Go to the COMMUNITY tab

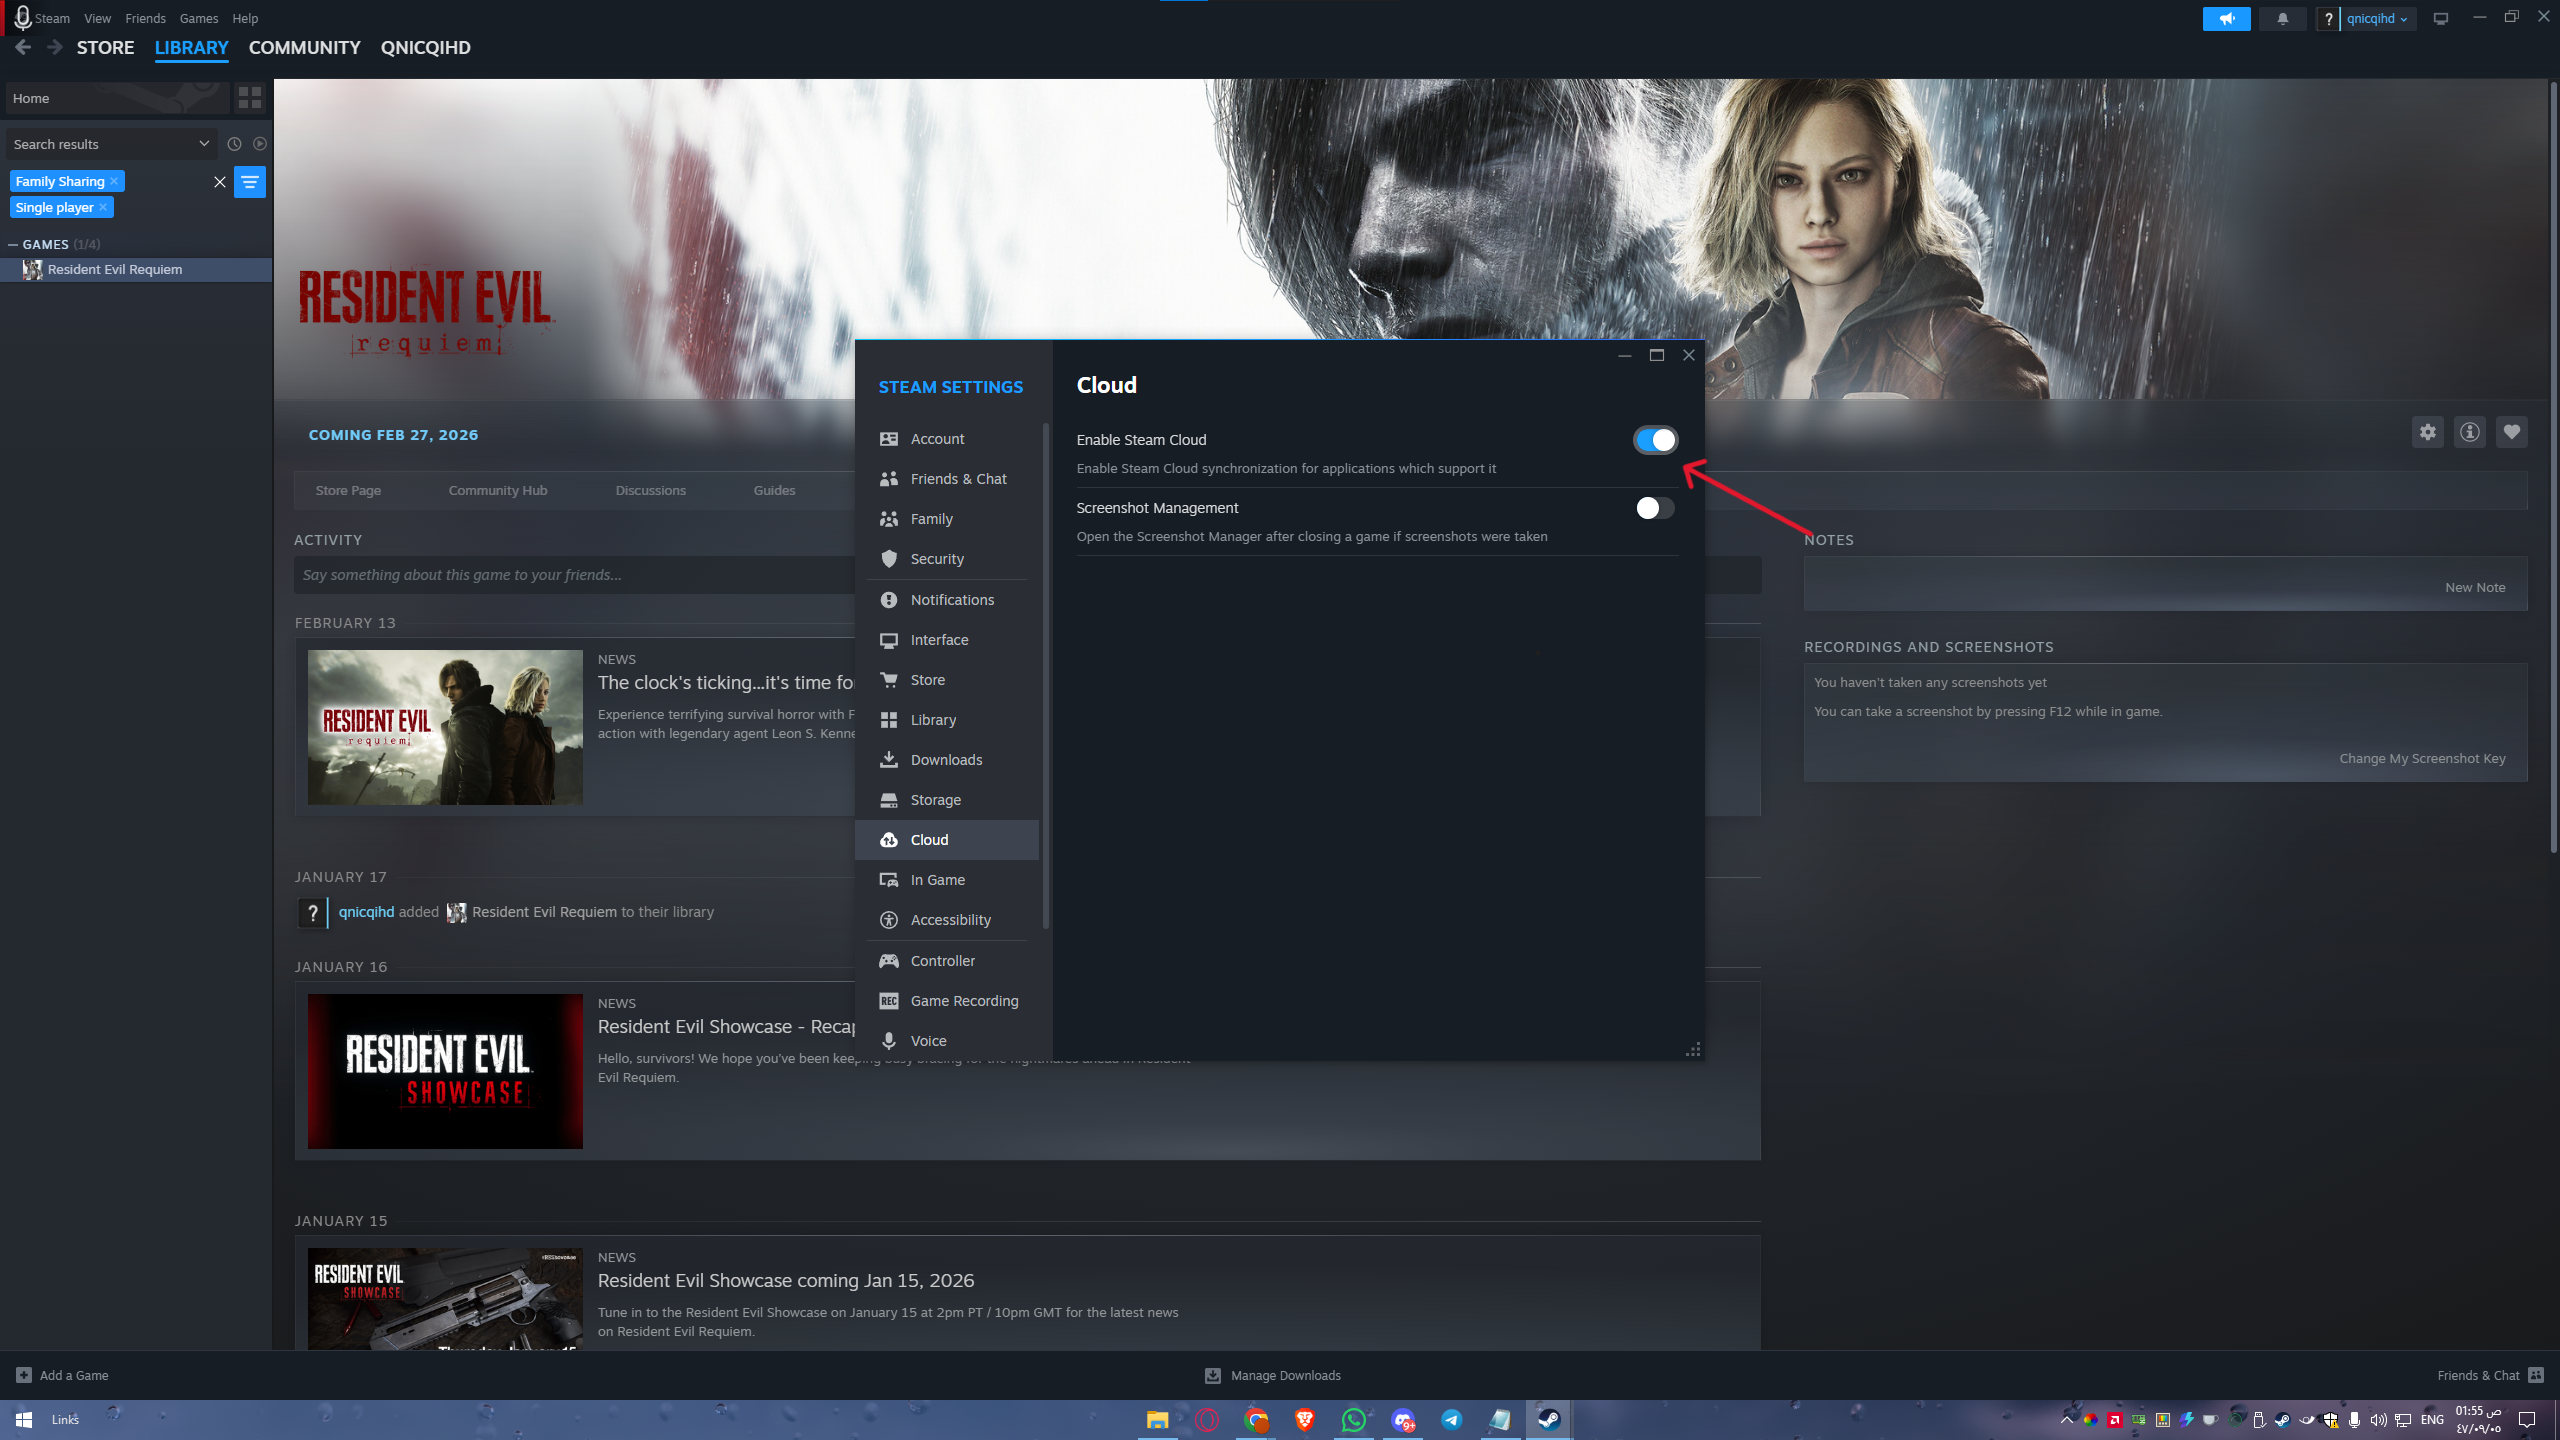tap(304, 48)
